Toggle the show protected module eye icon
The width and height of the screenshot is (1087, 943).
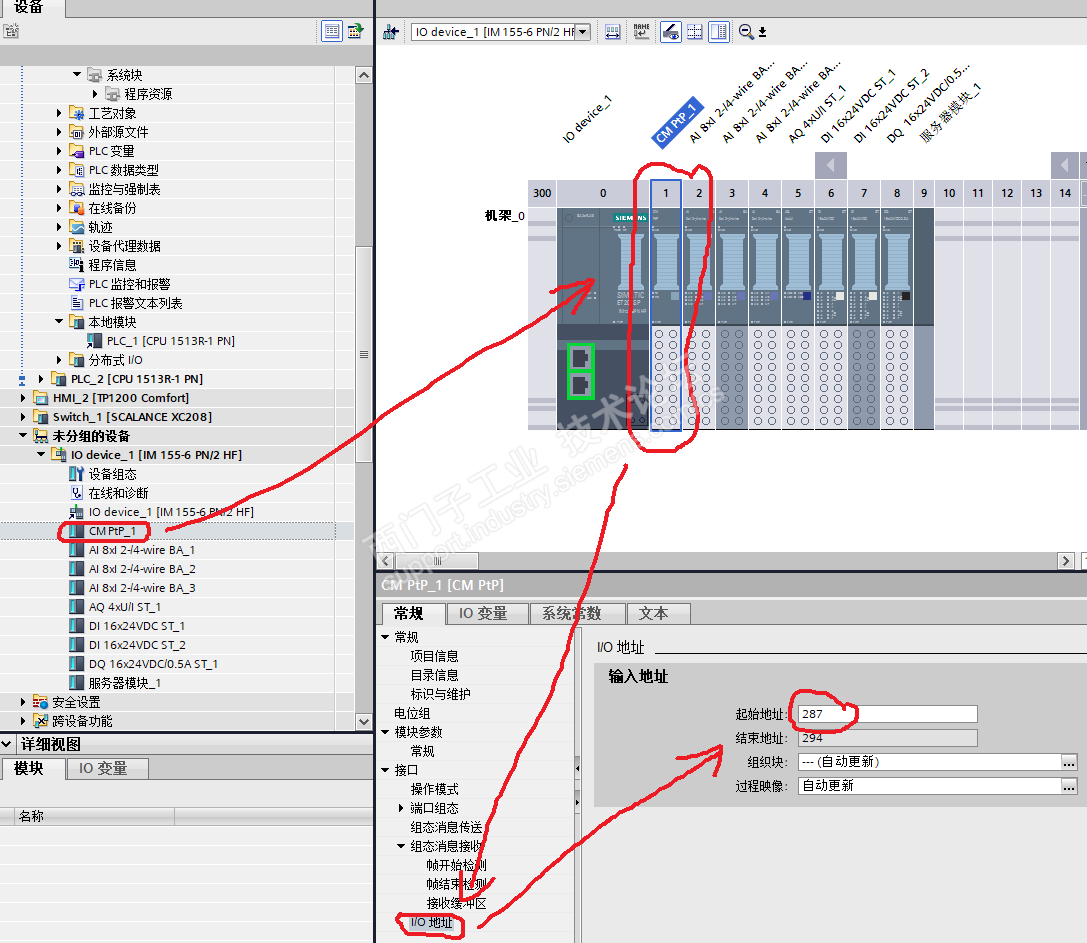pyautogui.click(x=670, y=32)
